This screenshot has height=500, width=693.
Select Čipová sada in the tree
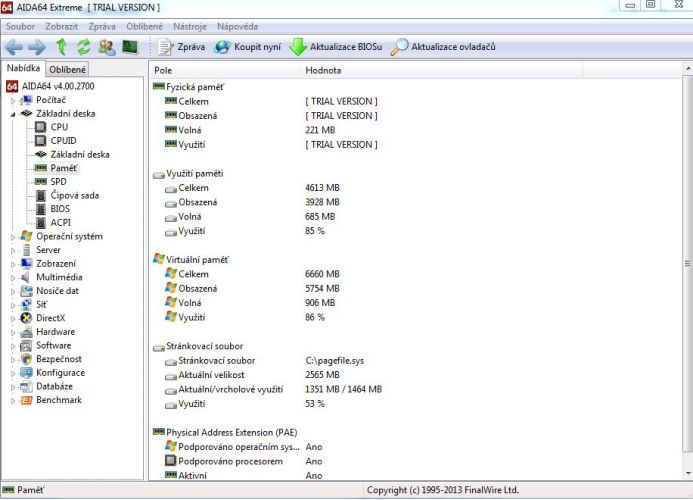(67, 195)
